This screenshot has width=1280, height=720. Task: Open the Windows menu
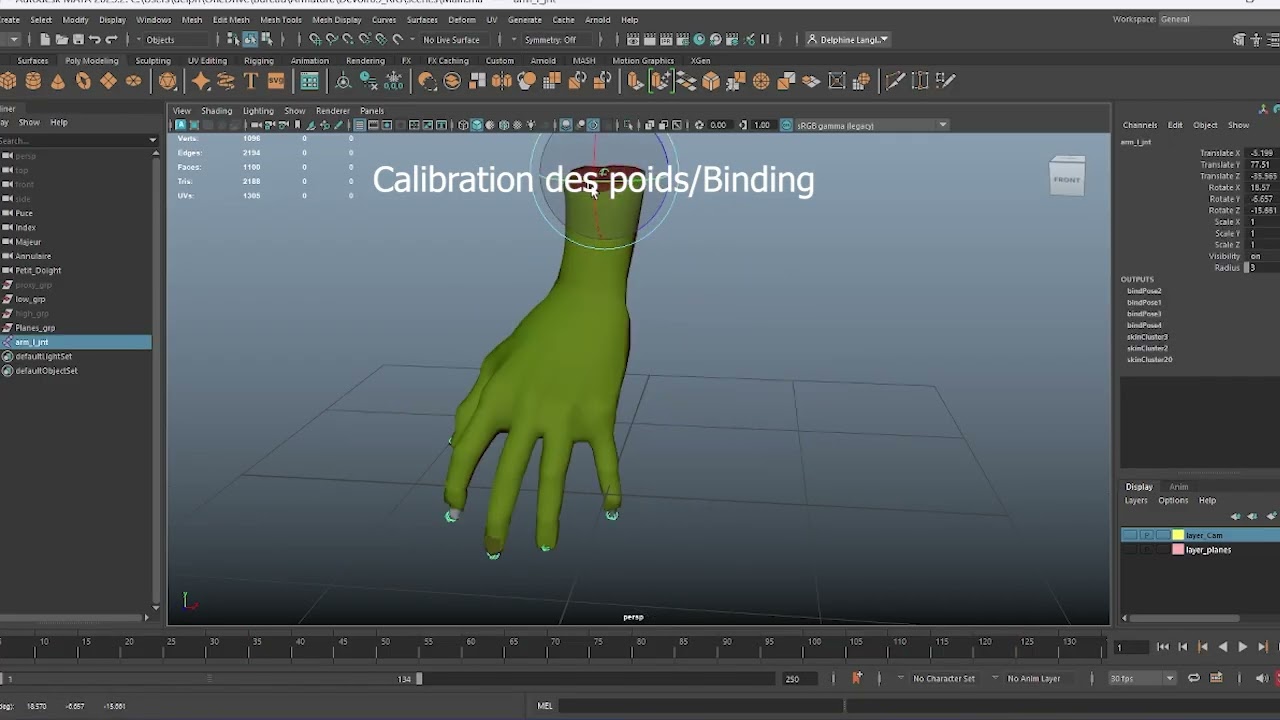pos(153,20)
